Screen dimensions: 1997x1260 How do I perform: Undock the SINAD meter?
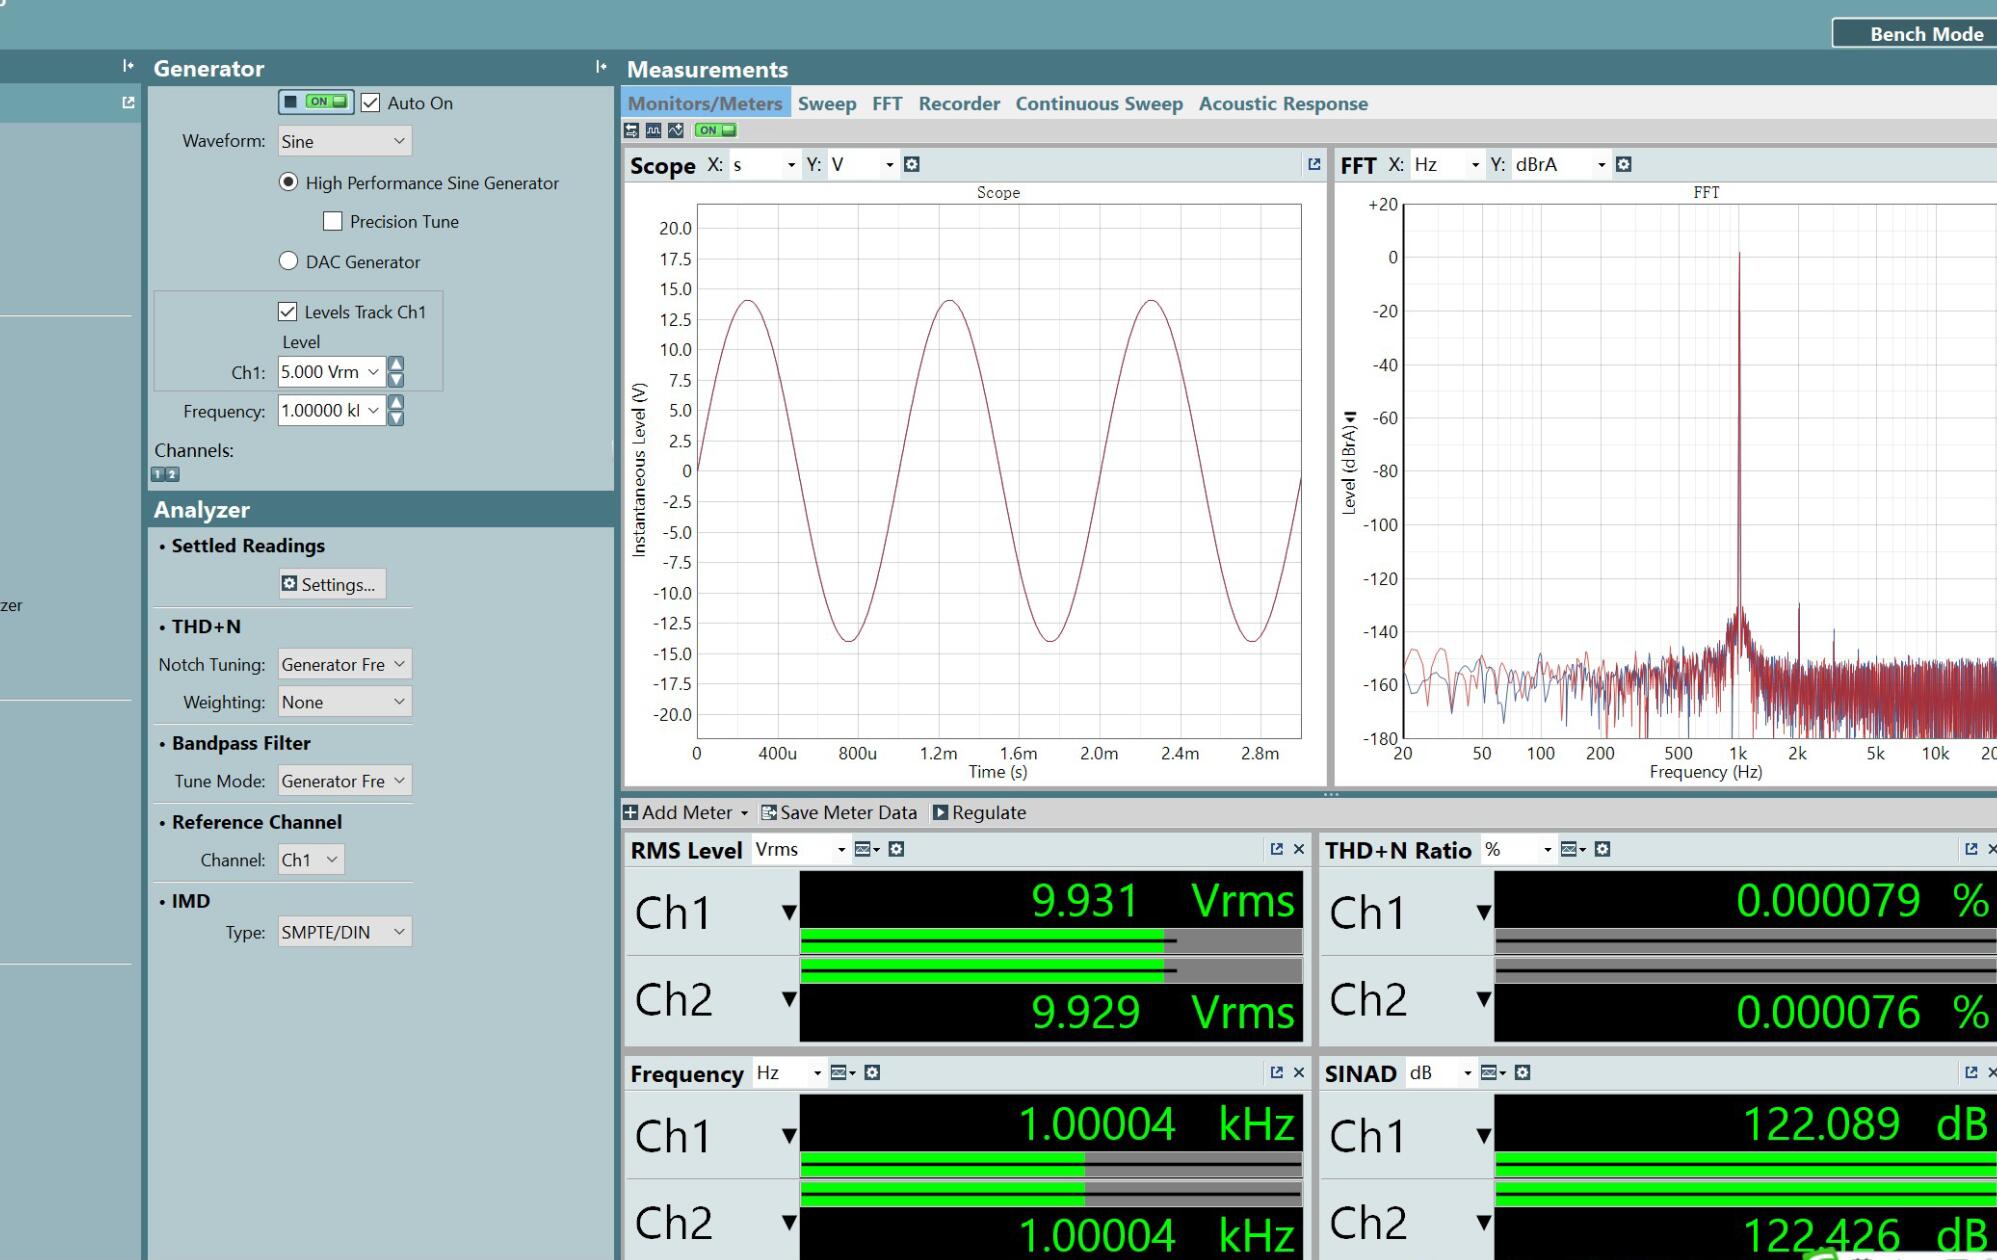tap(1971, 1072)
